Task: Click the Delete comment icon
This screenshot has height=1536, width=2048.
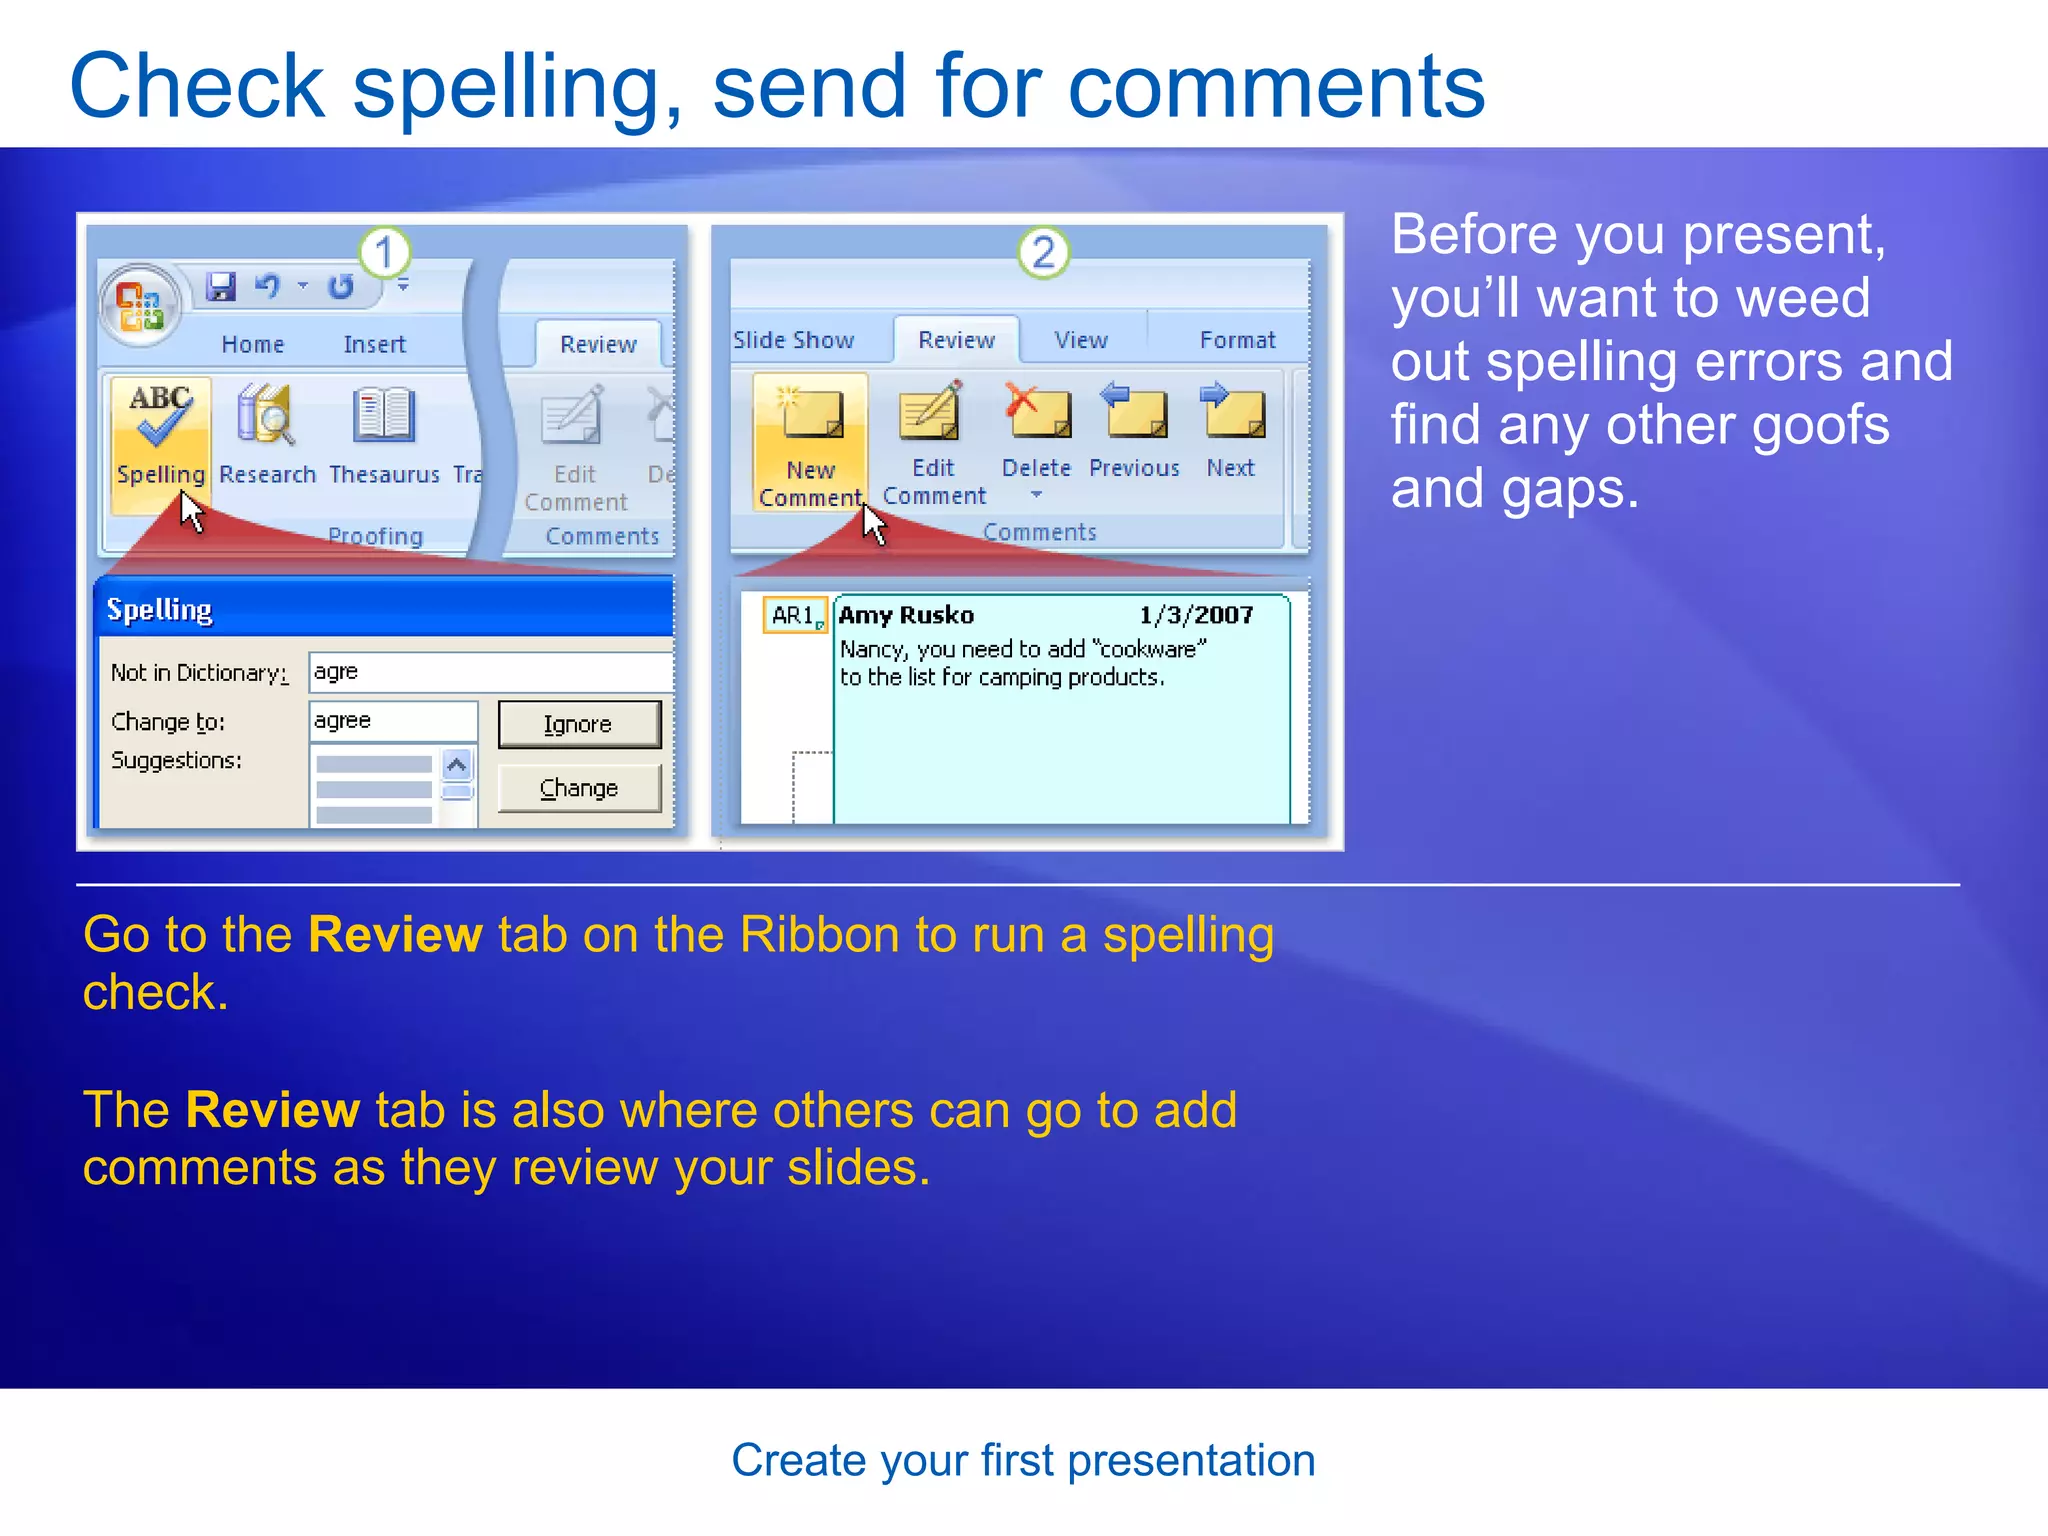Action: [1037, 411]
